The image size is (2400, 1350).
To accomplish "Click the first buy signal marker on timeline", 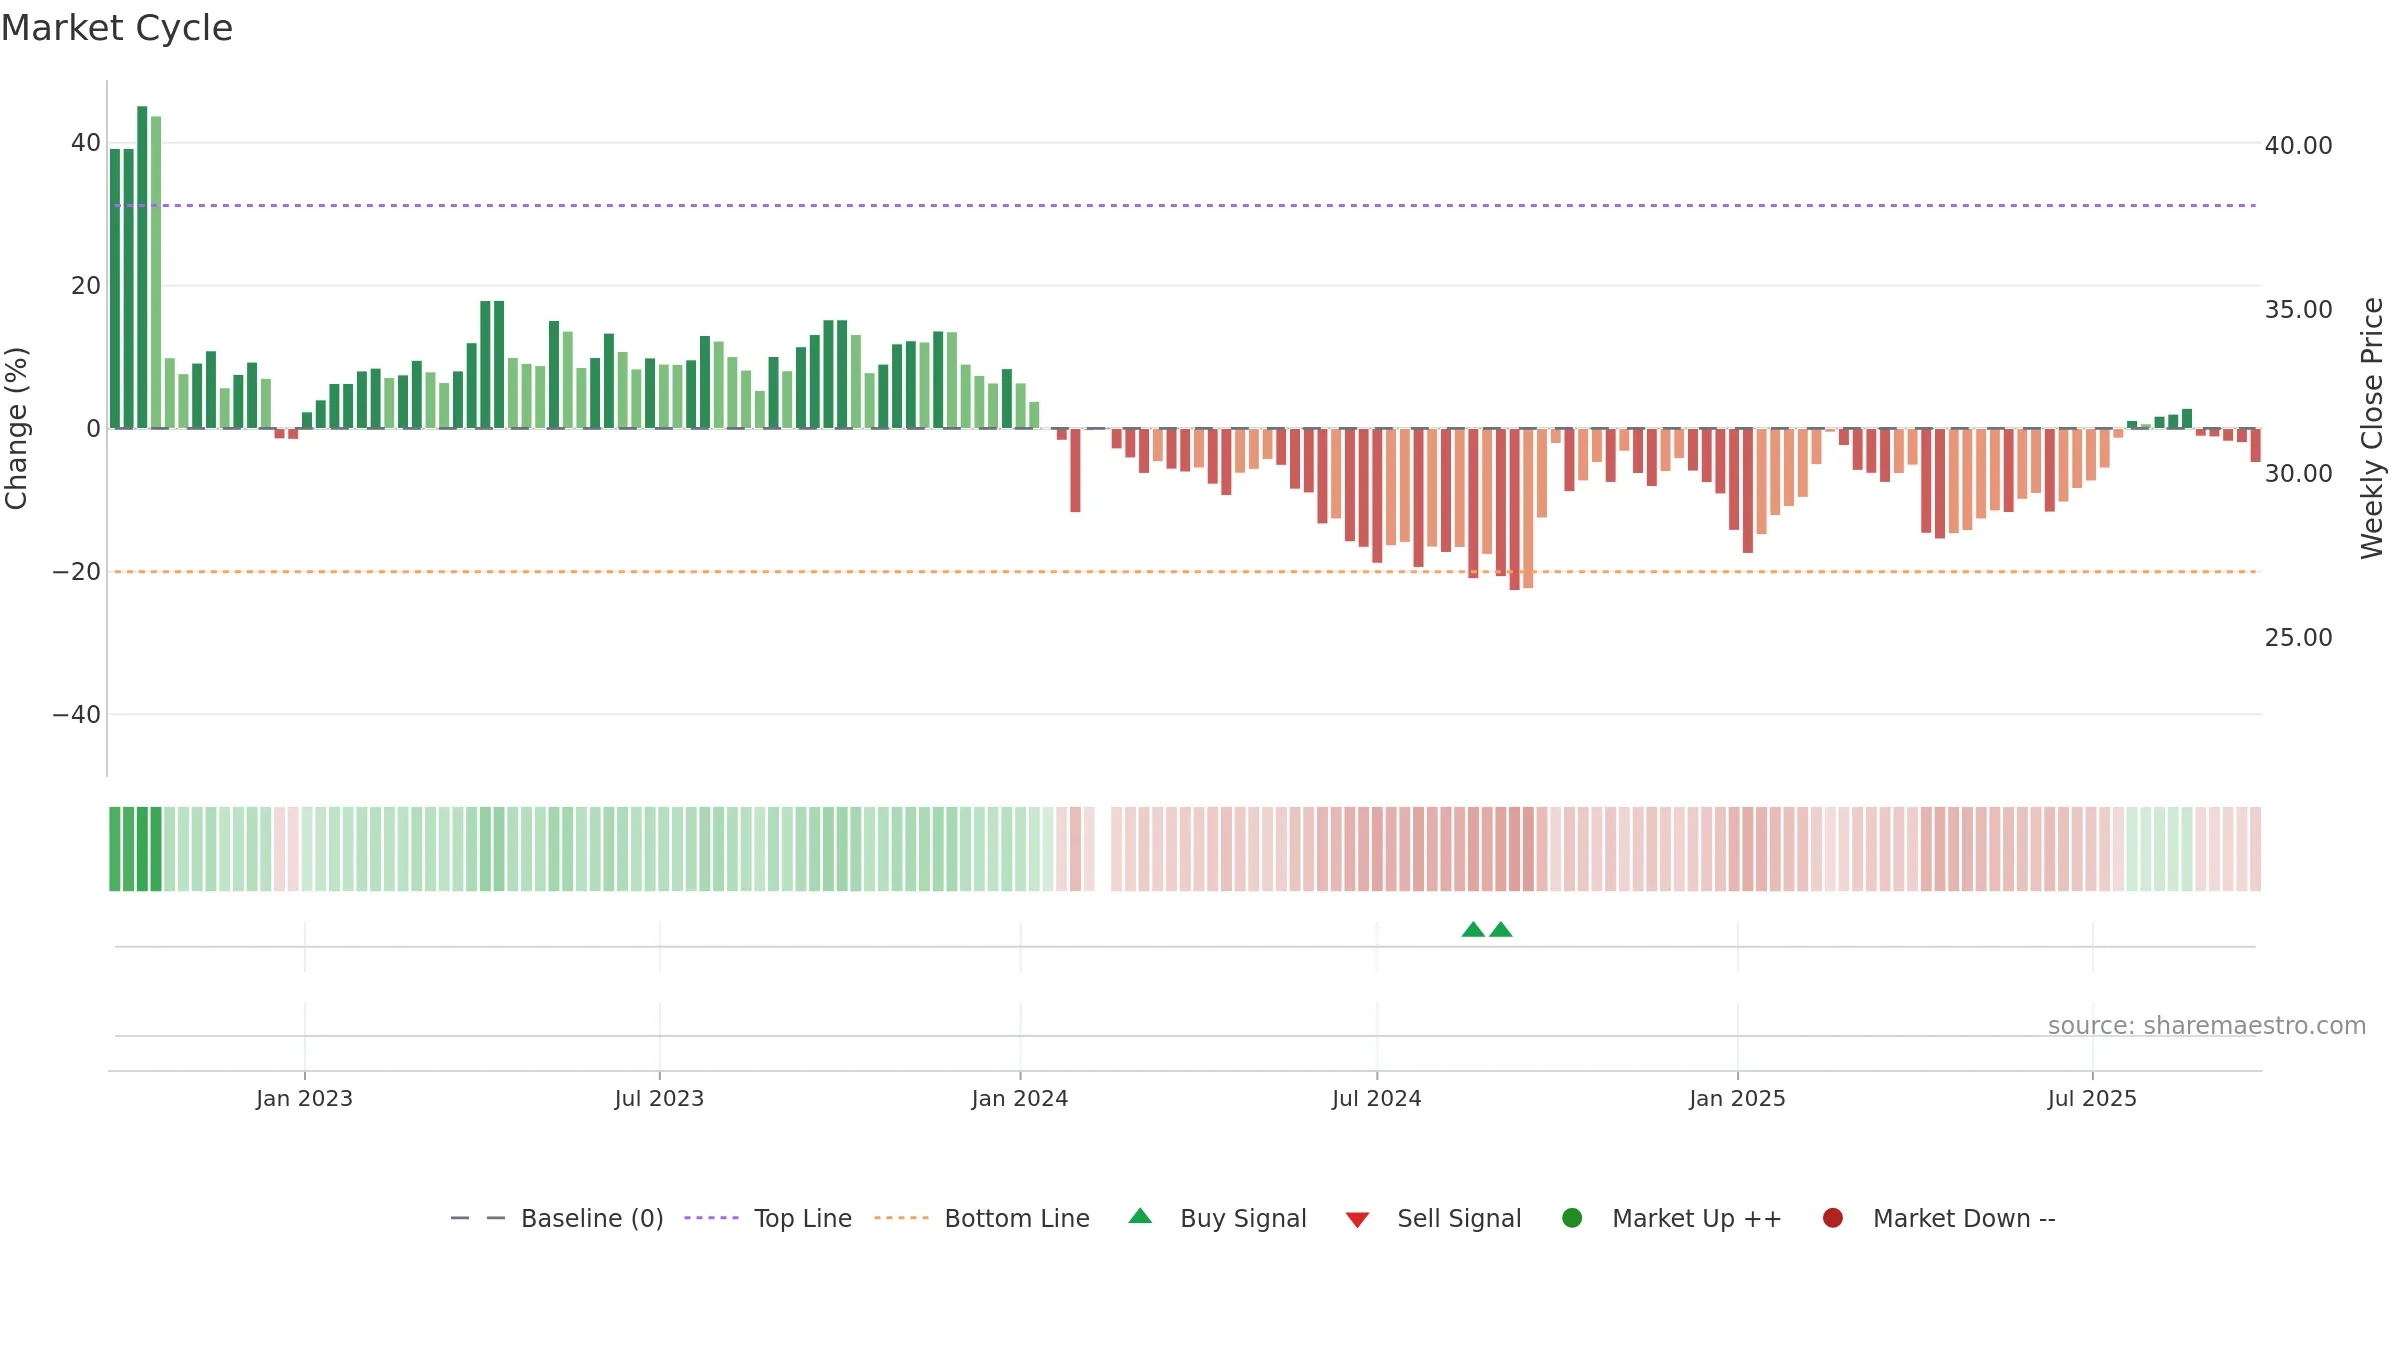I will 1473,930.
